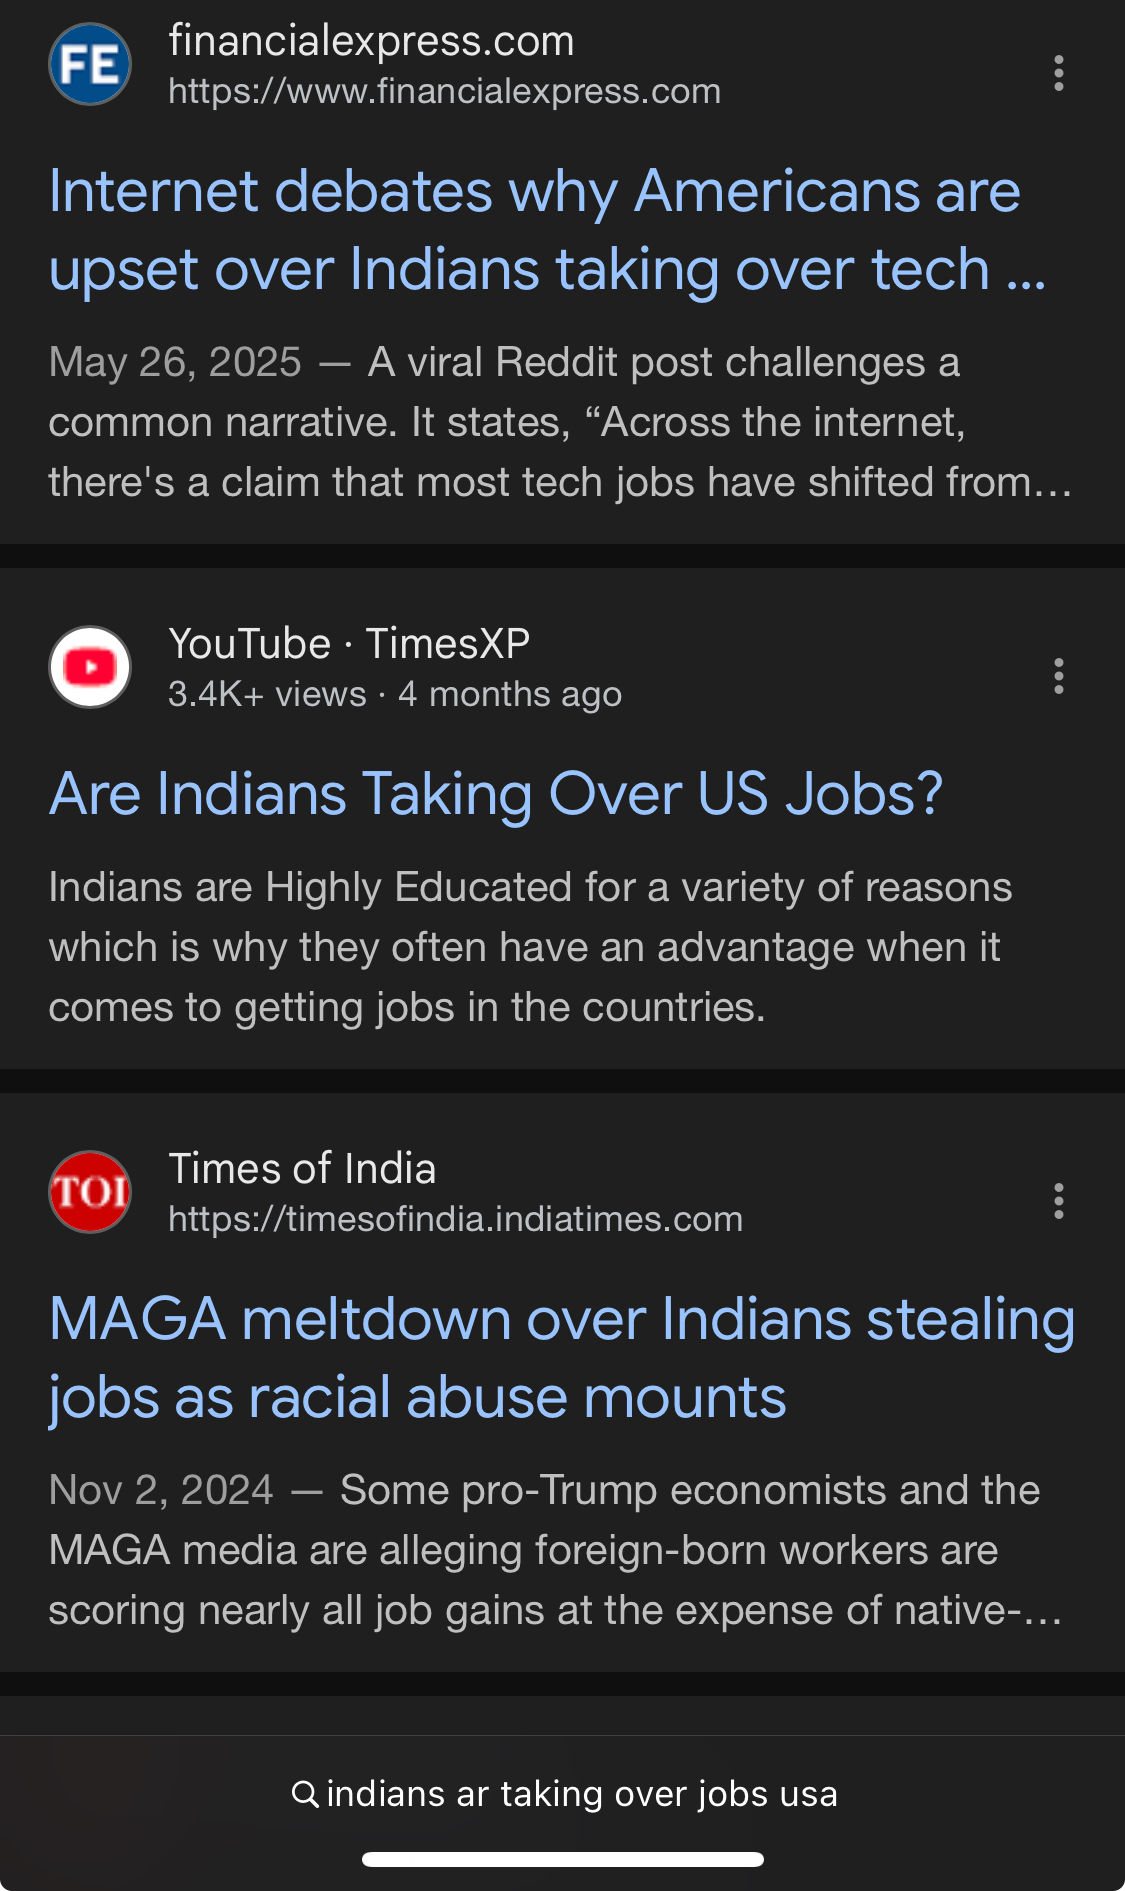1125x1891 pixels.
Task: Tap the YouTube play logo icon
Action: 90,667
